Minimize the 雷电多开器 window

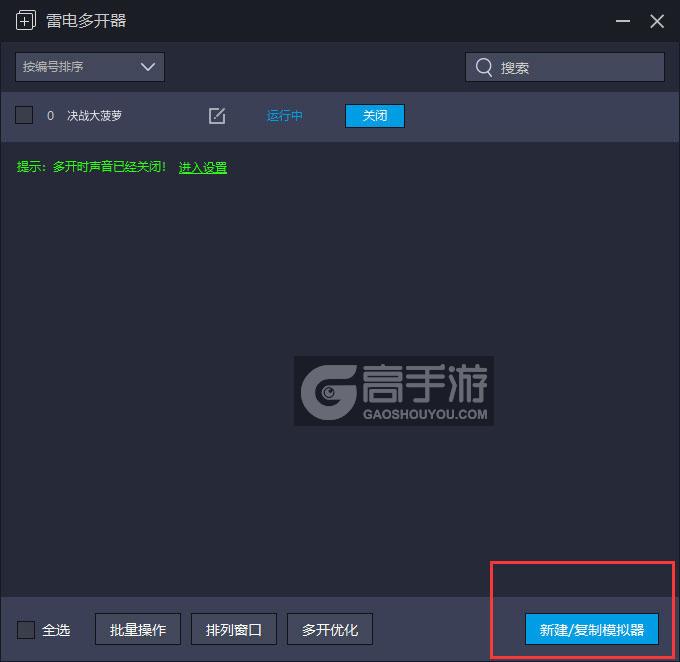[x=623, y=21]
